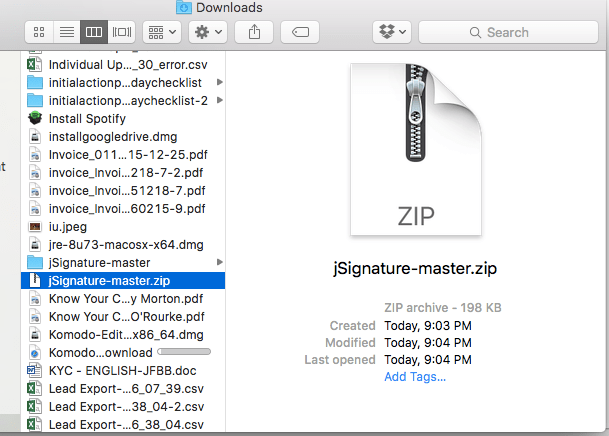Click Add Tags… link in preview

tap(415, 377)
